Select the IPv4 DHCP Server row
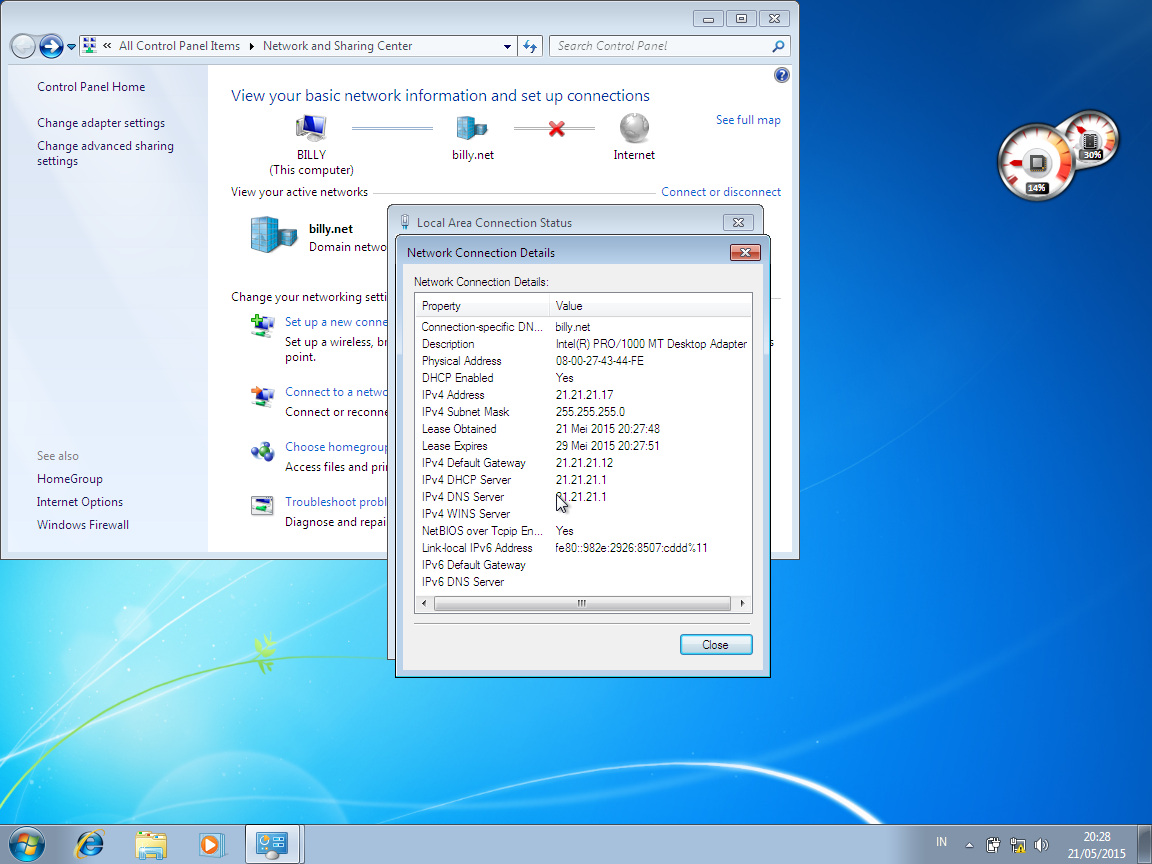1152x864 pixels. (583, 480)
